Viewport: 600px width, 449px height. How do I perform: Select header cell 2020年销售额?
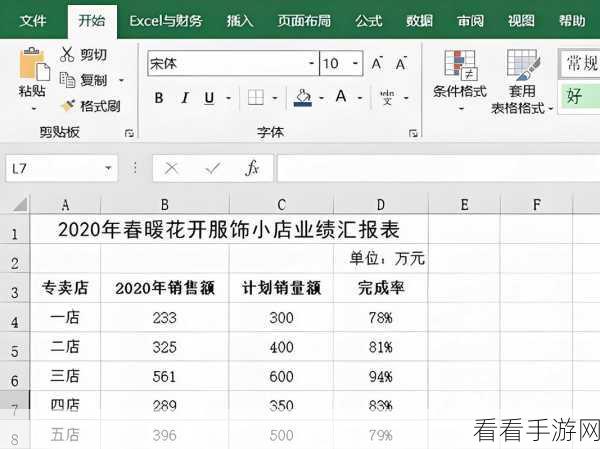(165, 288)
